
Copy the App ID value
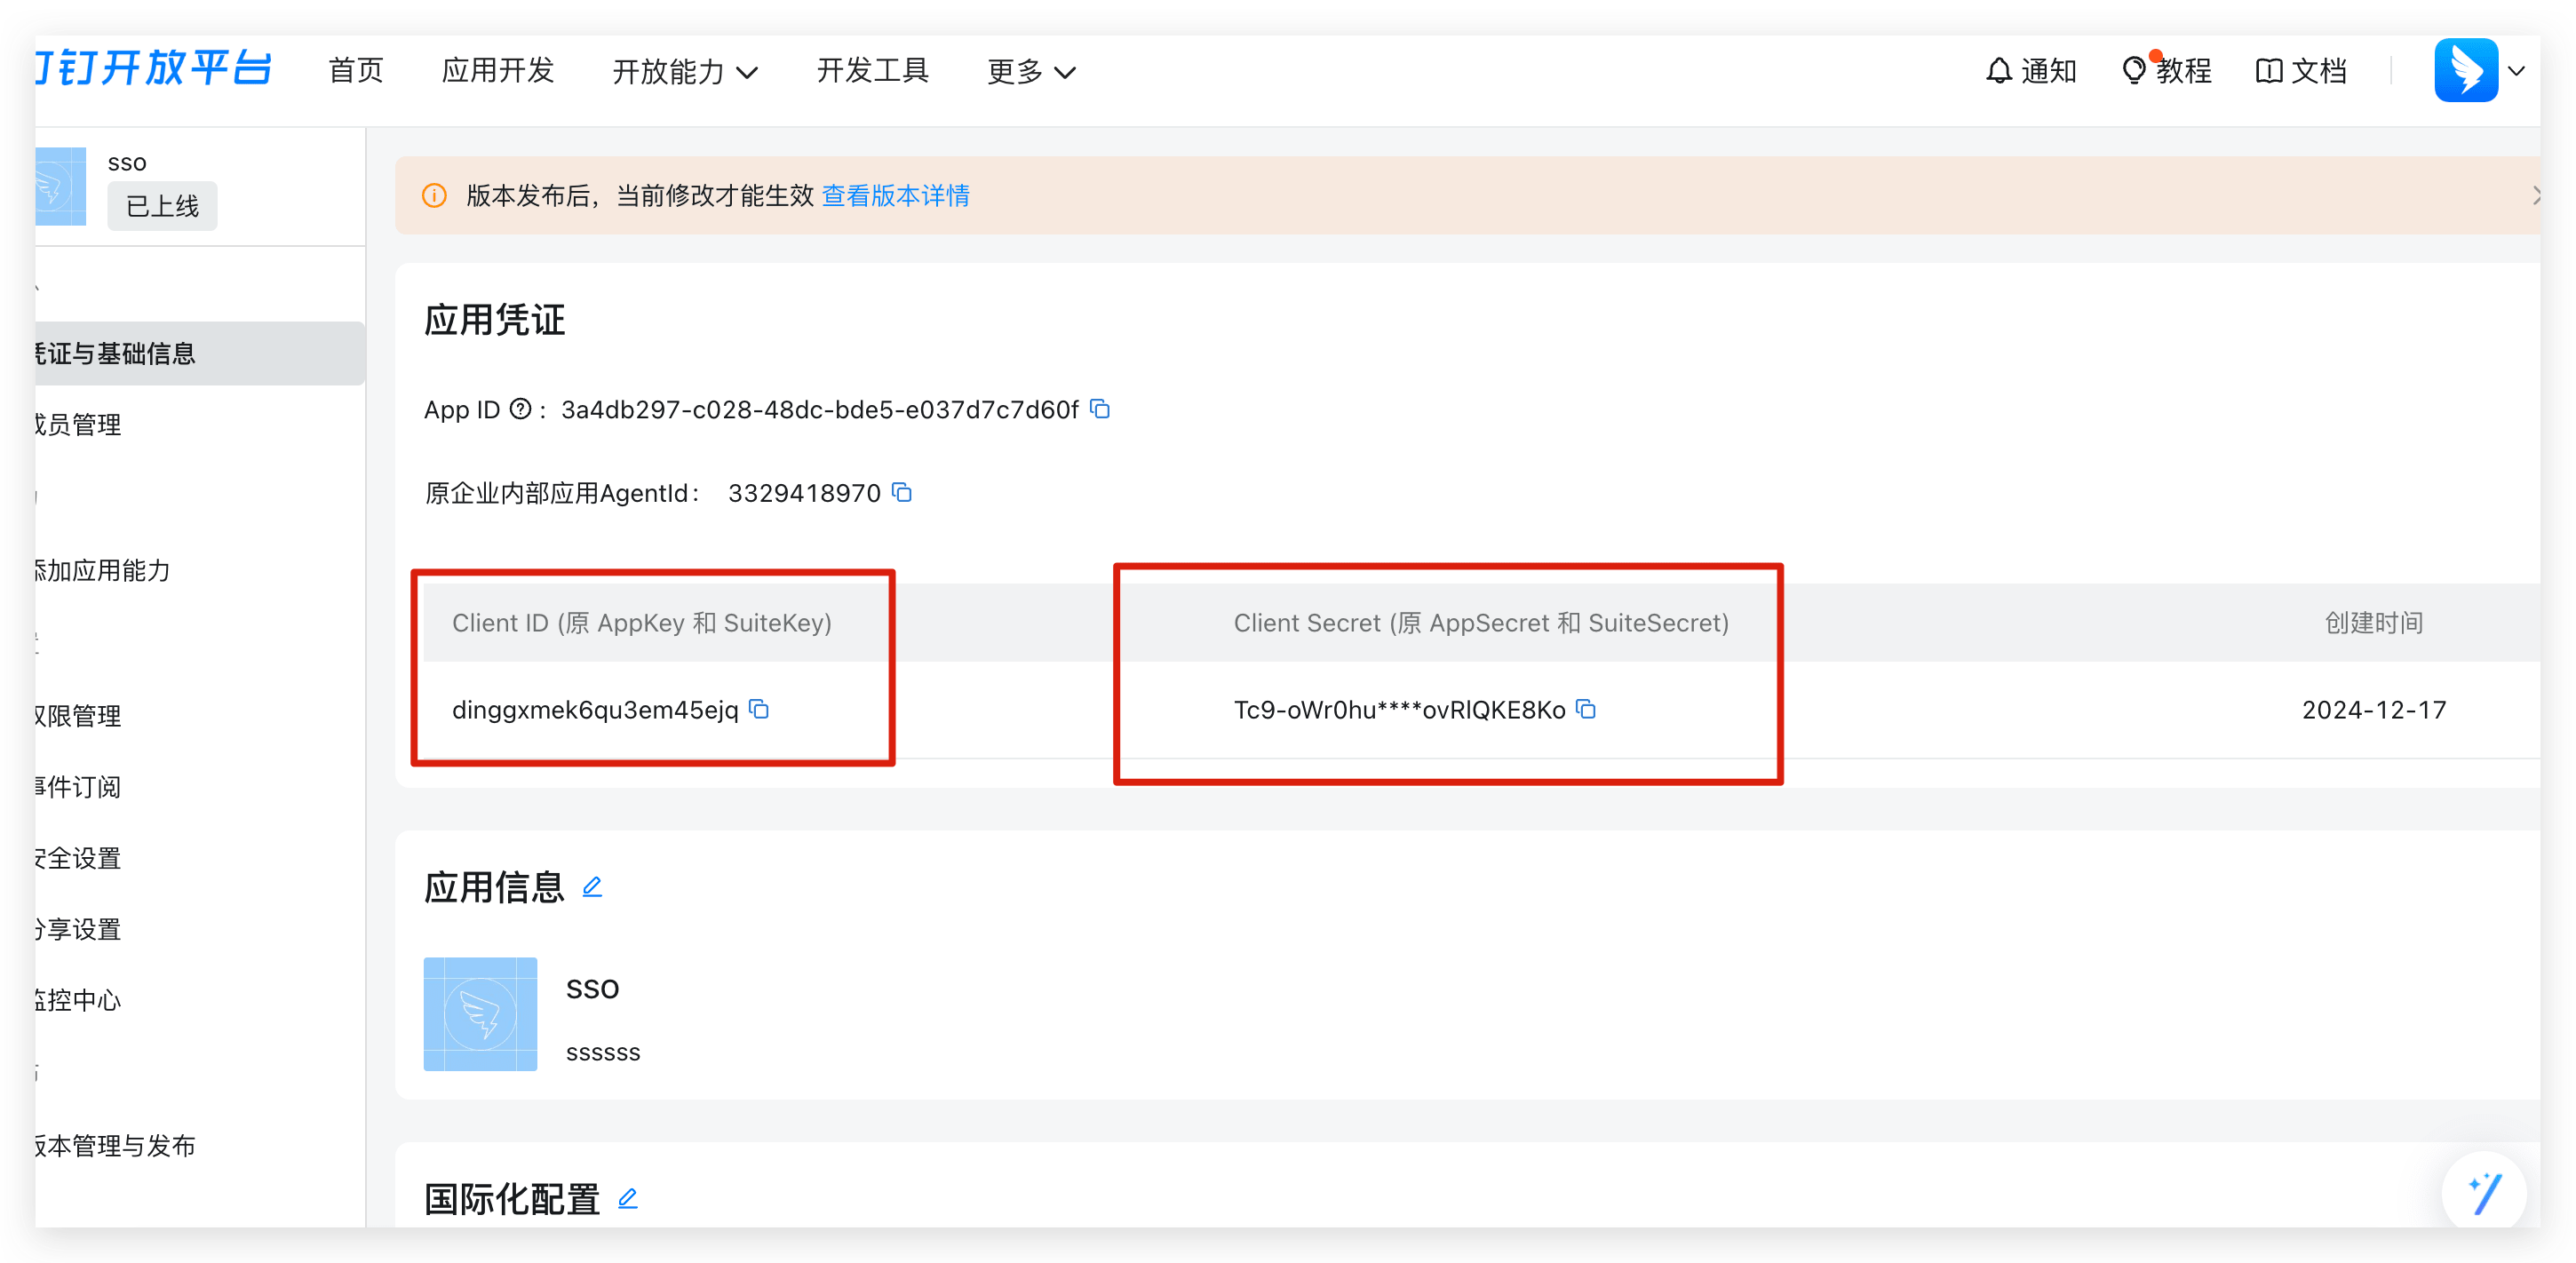(1100, 409)
